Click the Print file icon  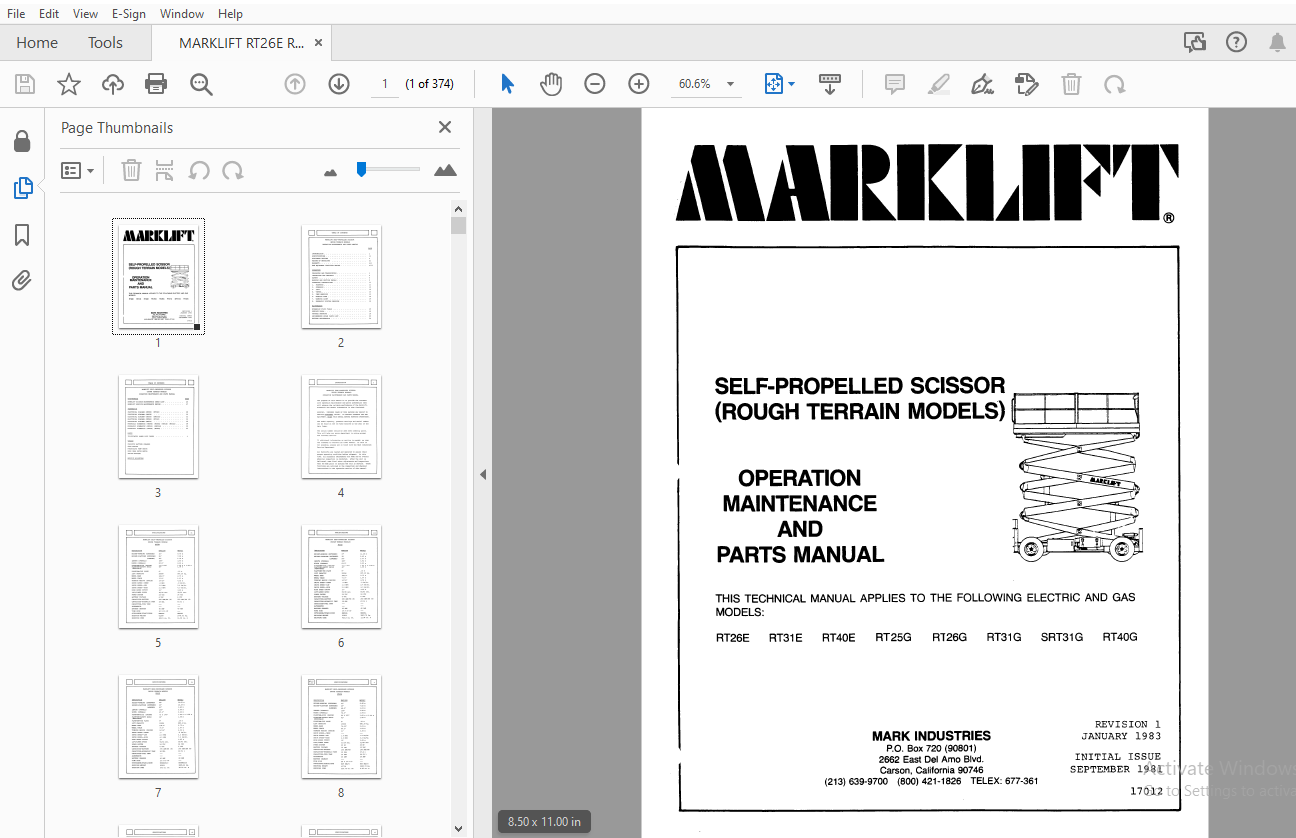(156, 84)
